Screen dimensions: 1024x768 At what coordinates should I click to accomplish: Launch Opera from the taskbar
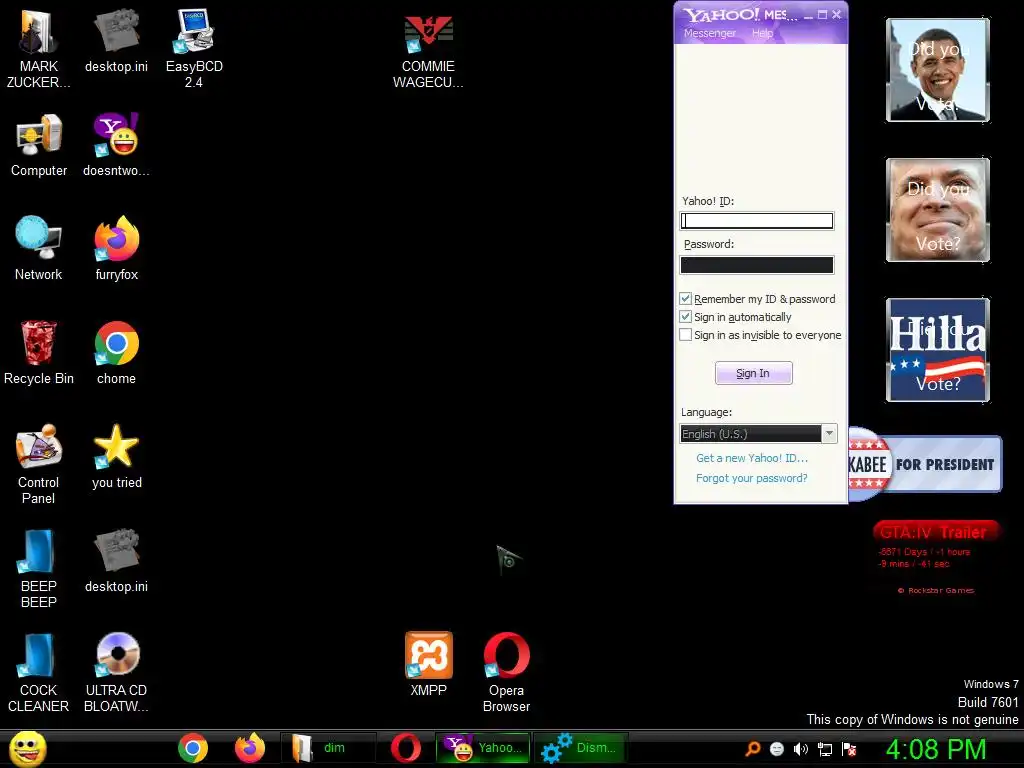[406, 748]
